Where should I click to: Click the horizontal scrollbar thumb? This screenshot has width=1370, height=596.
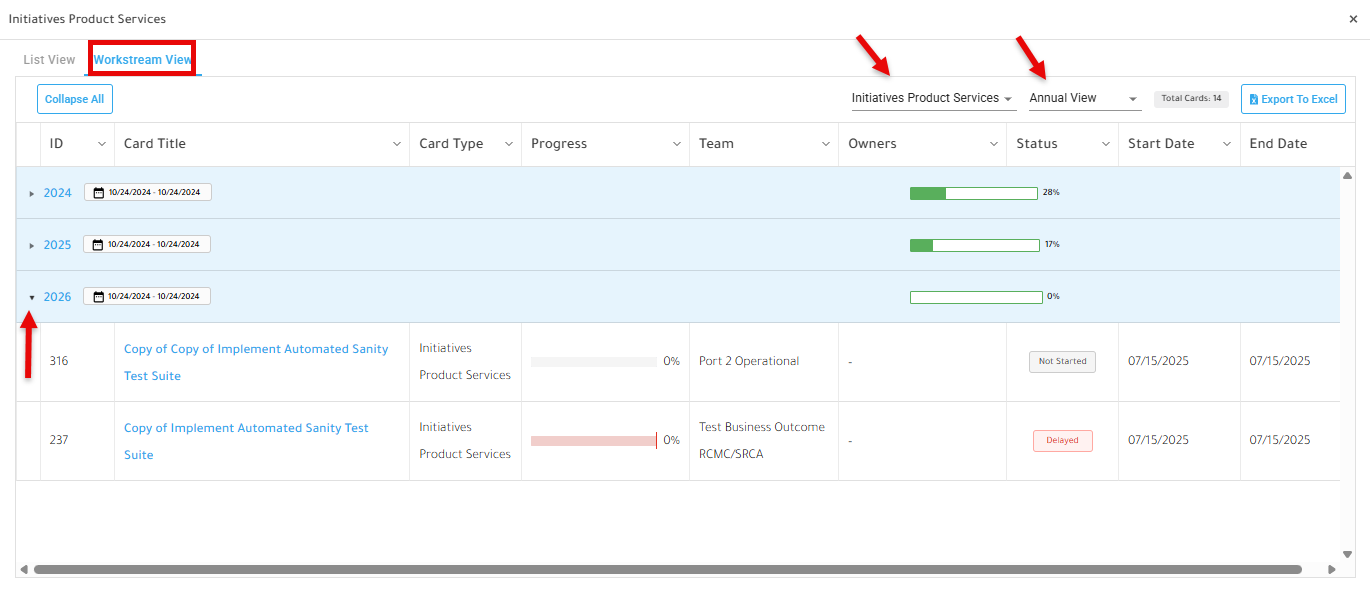(x=668, y=570)
